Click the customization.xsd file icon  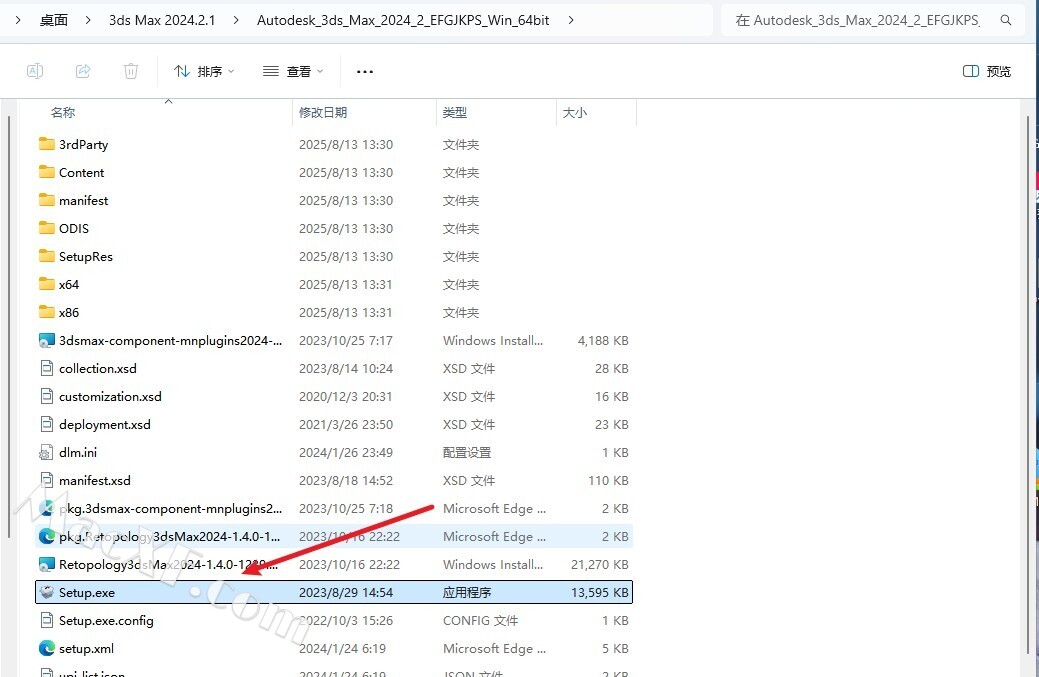[x=46, y=396]
